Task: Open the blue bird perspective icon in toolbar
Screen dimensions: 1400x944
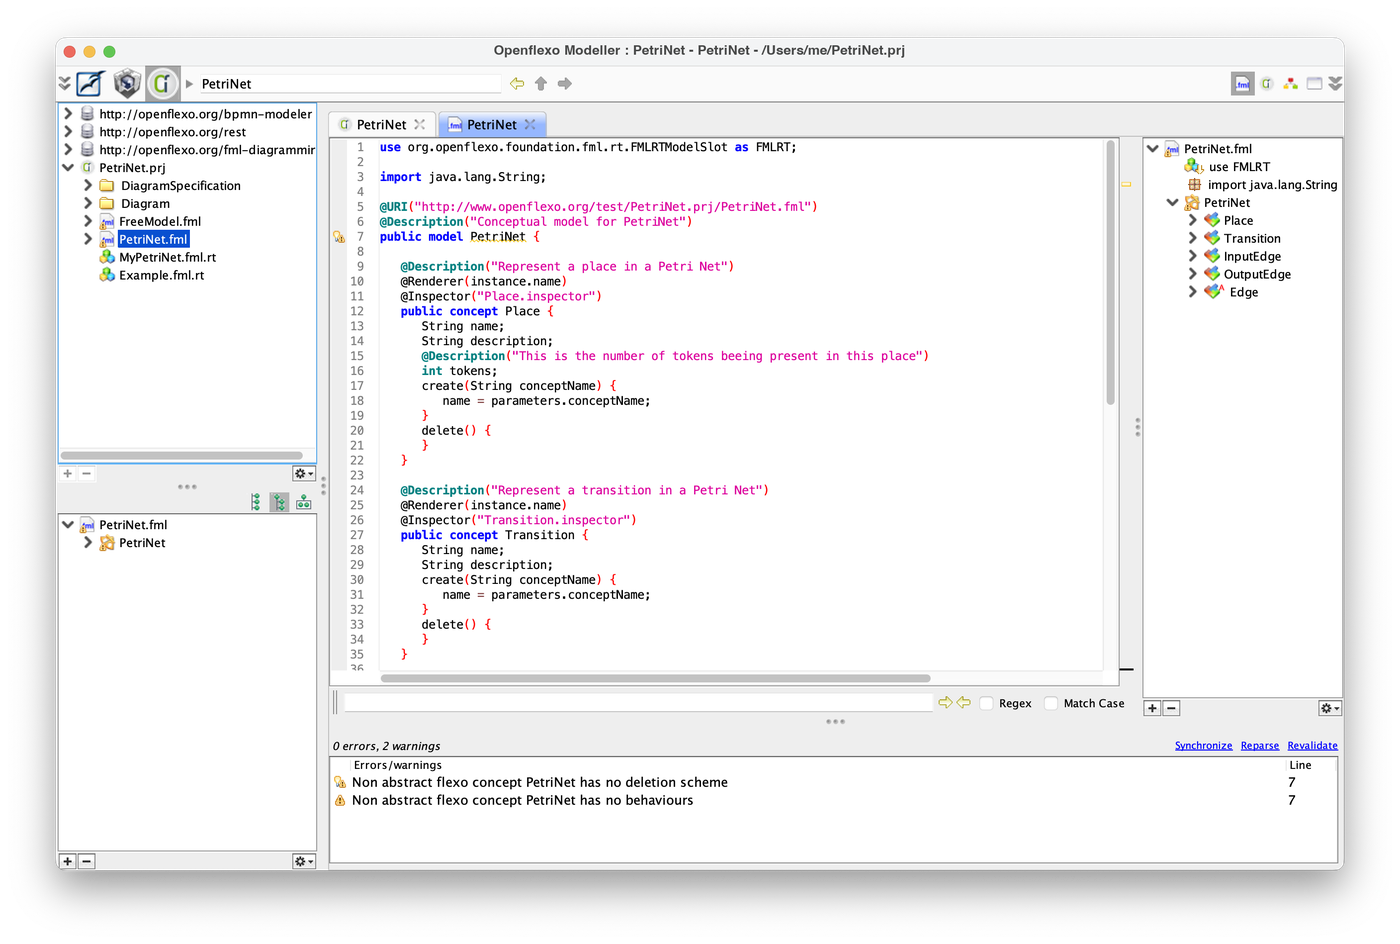Action: 91,83
